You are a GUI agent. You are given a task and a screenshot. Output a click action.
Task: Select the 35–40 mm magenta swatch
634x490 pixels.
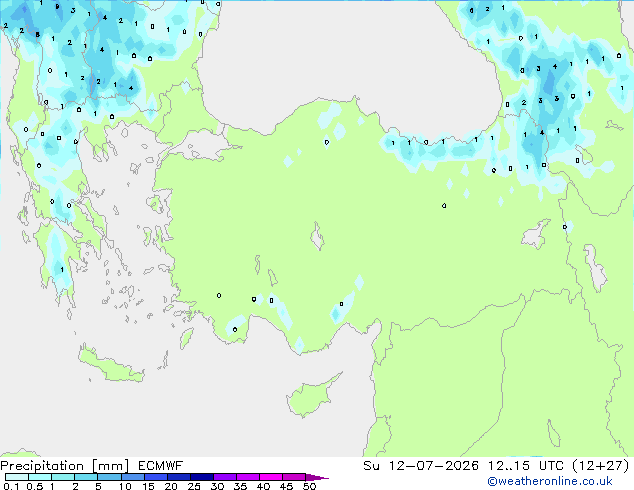248,477
